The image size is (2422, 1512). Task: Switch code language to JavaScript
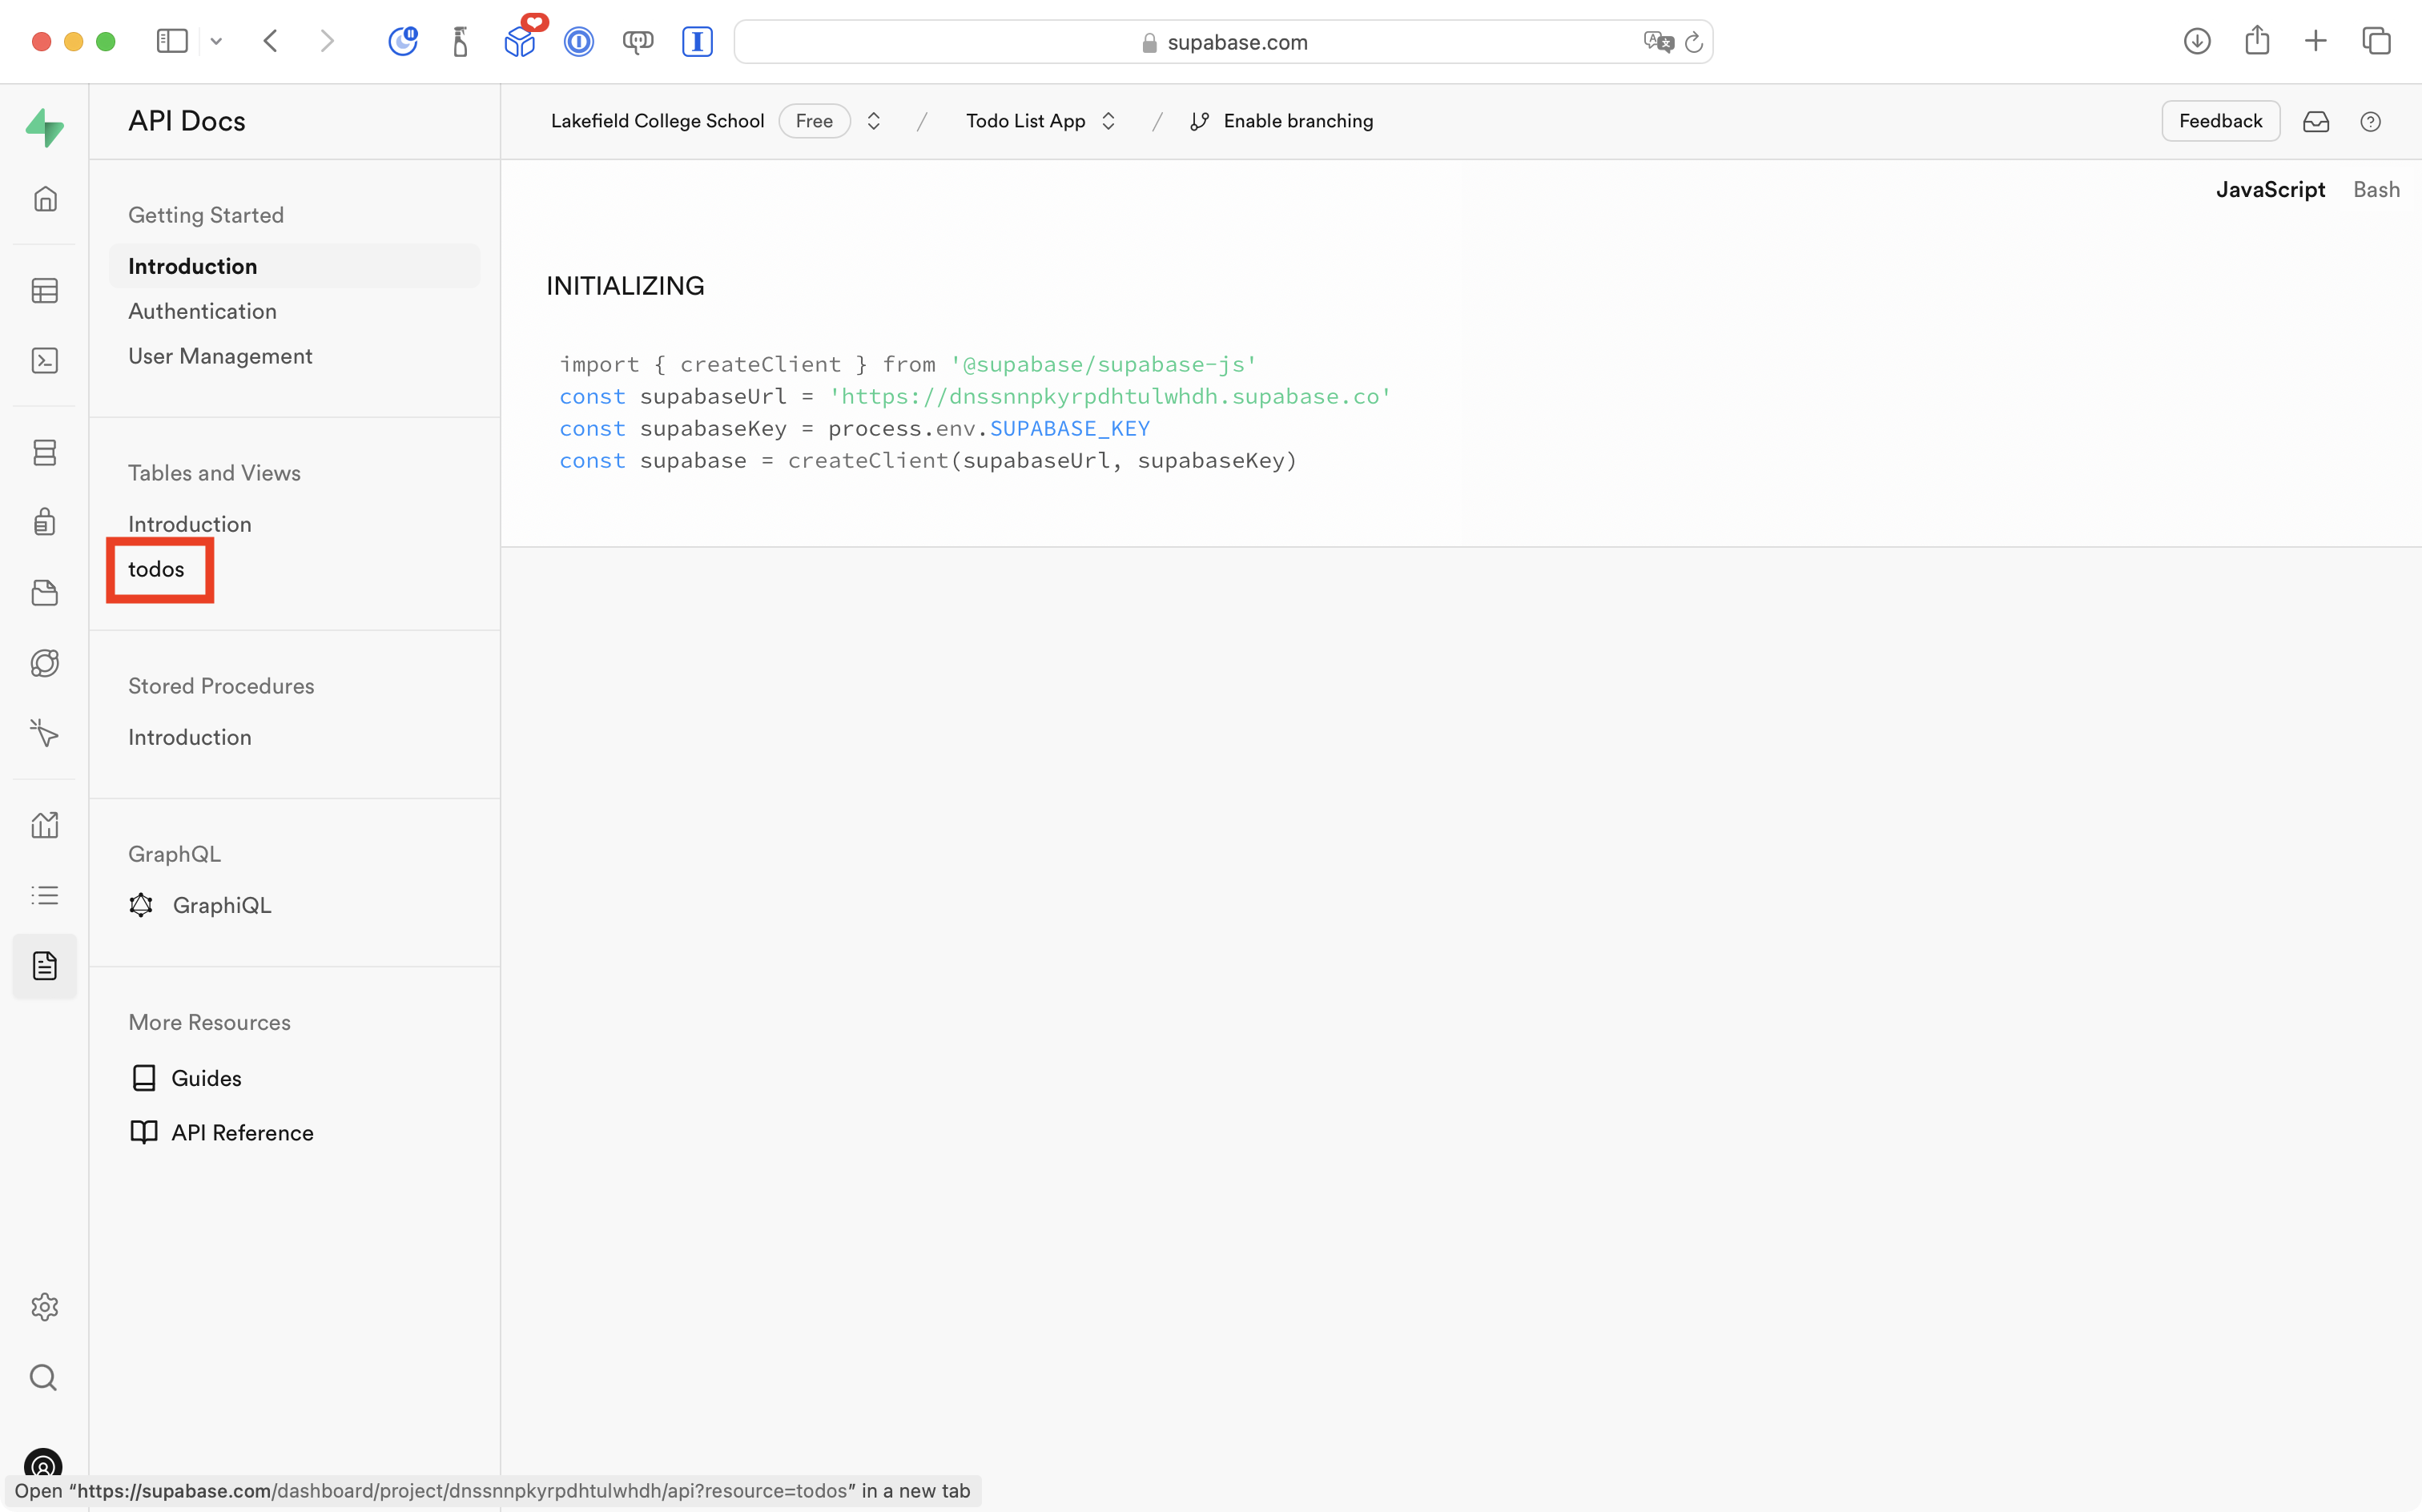(2269, 189)
